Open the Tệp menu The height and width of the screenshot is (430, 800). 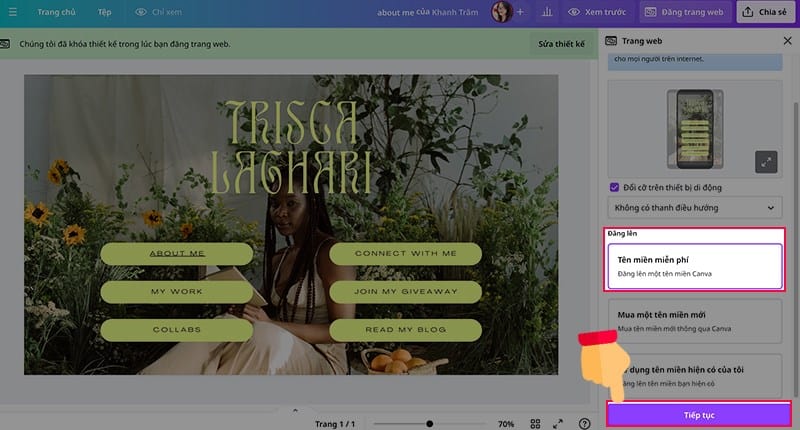point(105,13)
